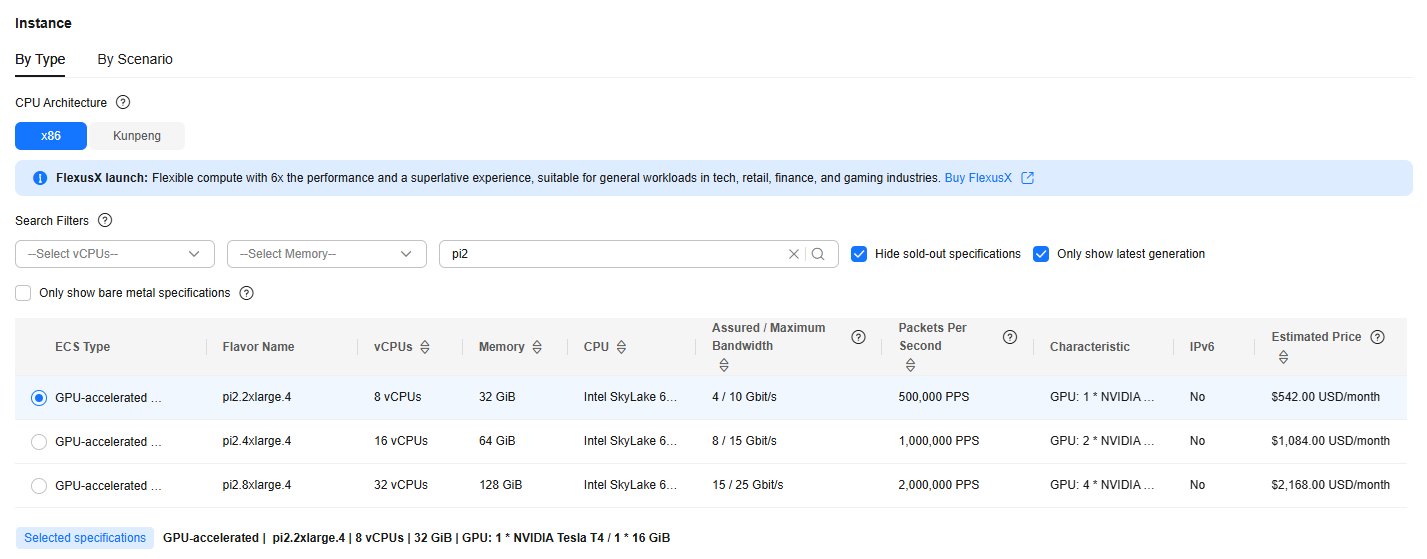Switch to the By Scenario tab
Screen dimensions: 1427x559
pos(135,59)
